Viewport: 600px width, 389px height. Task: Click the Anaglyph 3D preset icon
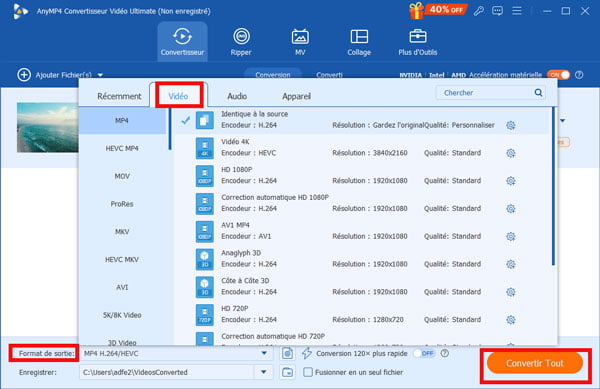[205, 259]
